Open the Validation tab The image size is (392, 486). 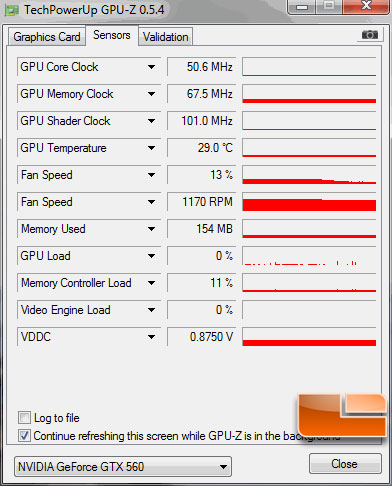point(166,37)
